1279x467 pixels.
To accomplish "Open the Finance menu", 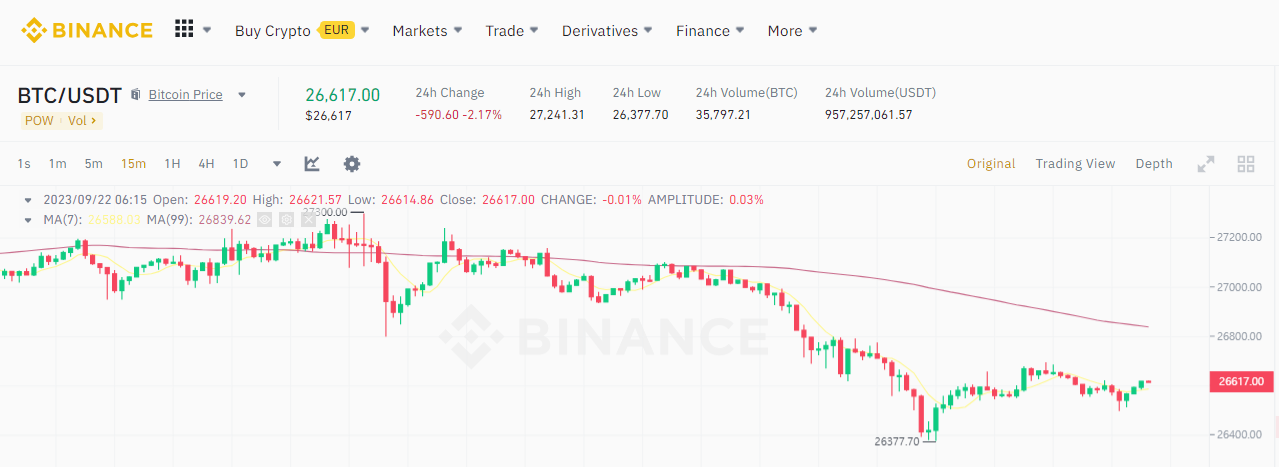I will point(703,30).
